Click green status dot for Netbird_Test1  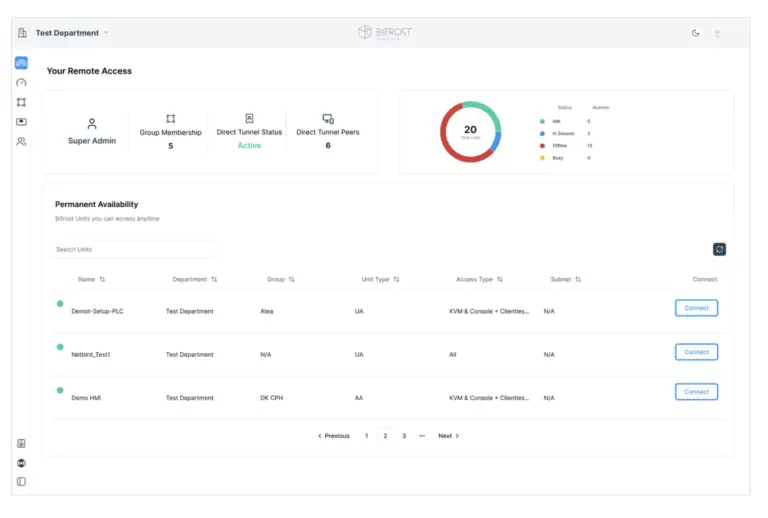(x=60, y=347)
